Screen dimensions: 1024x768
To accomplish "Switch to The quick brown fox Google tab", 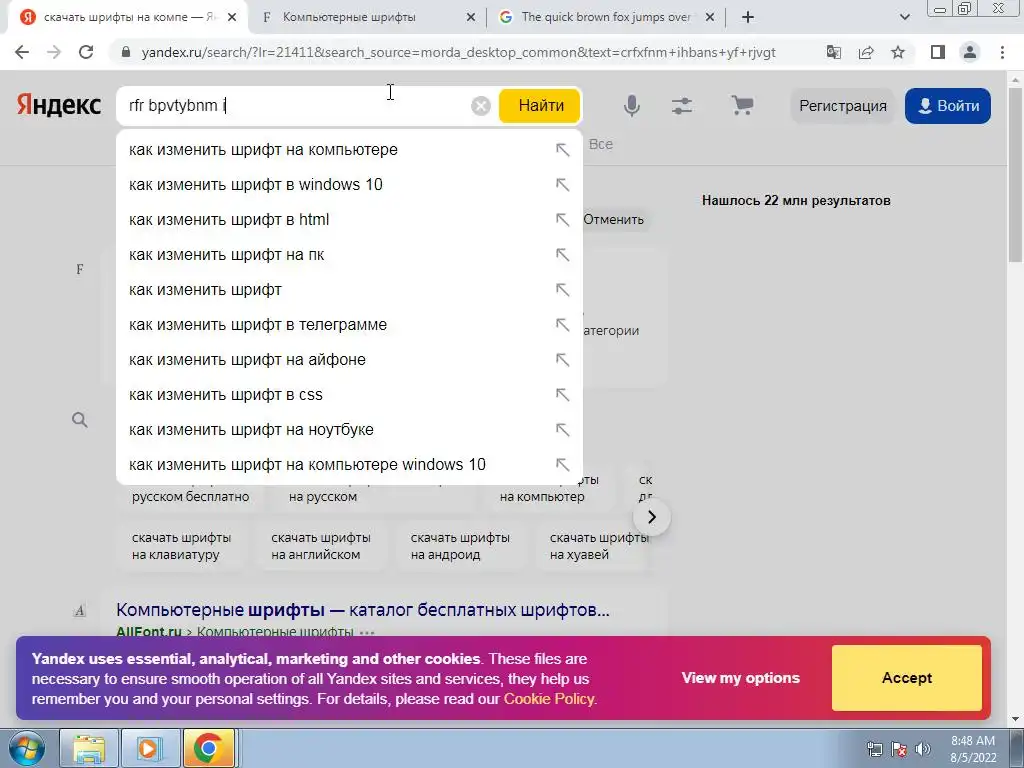I will (x=605, y=17).
